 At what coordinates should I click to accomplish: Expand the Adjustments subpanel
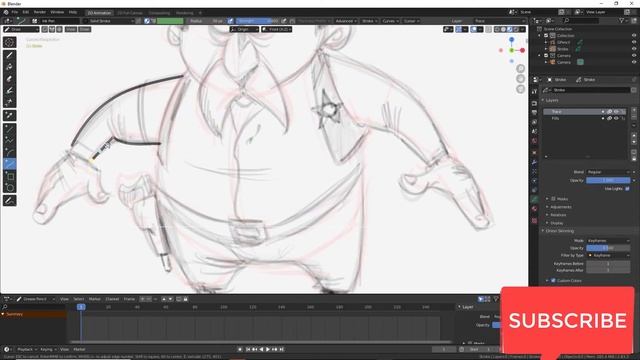pyautogui.click(x=547, y=207)
